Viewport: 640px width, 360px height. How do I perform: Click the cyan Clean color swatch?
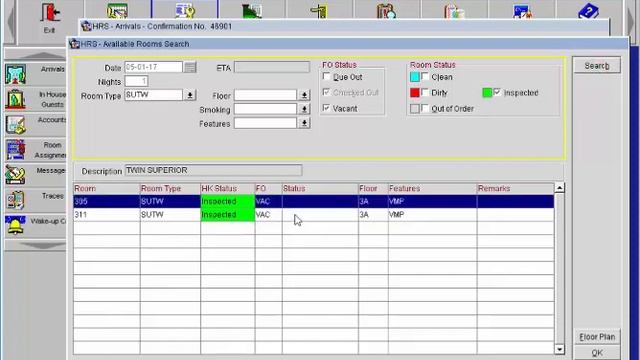(415, 77)
